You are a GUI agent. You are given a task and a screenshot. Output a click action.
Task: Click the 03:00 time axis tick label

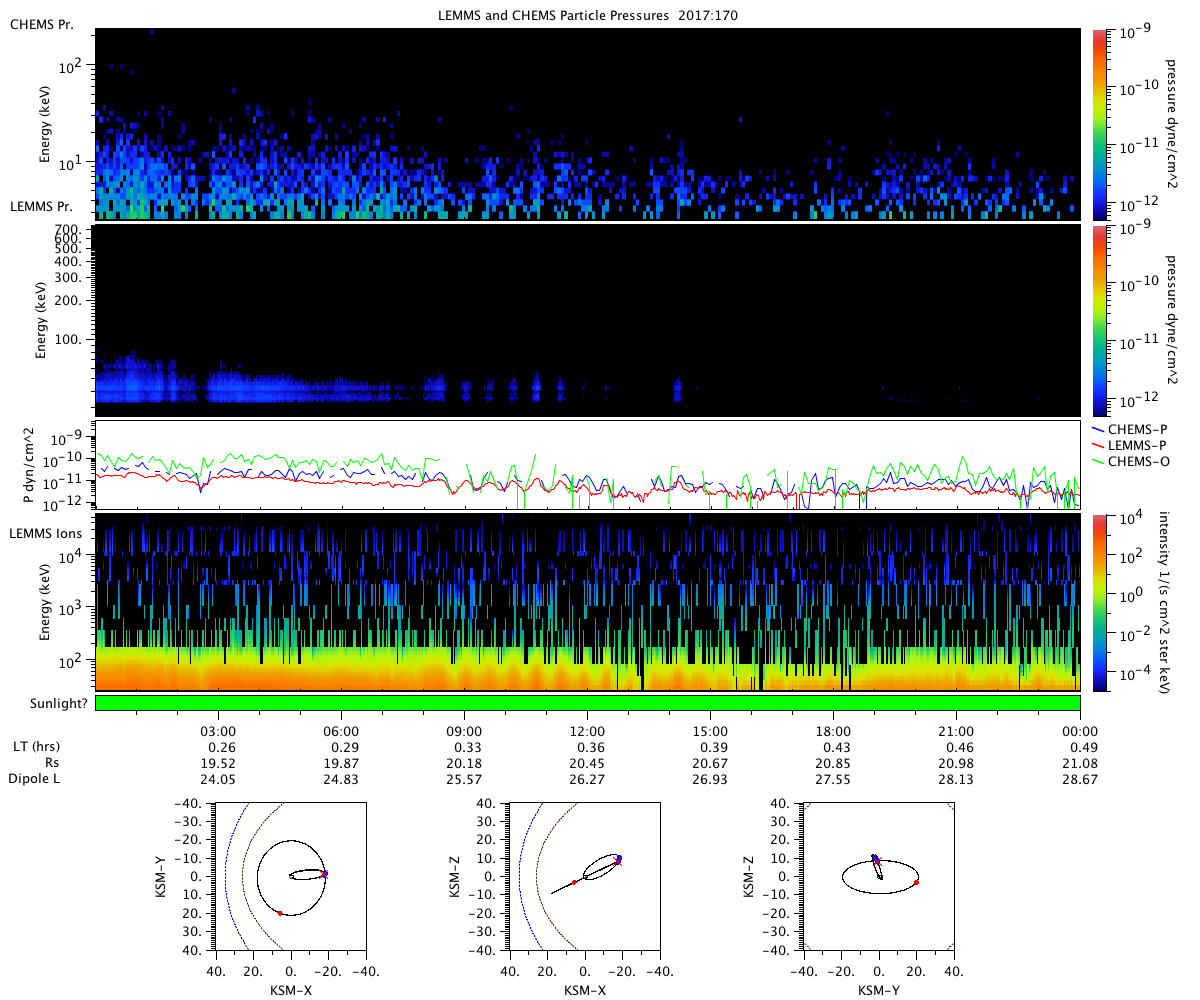(218, 731)
